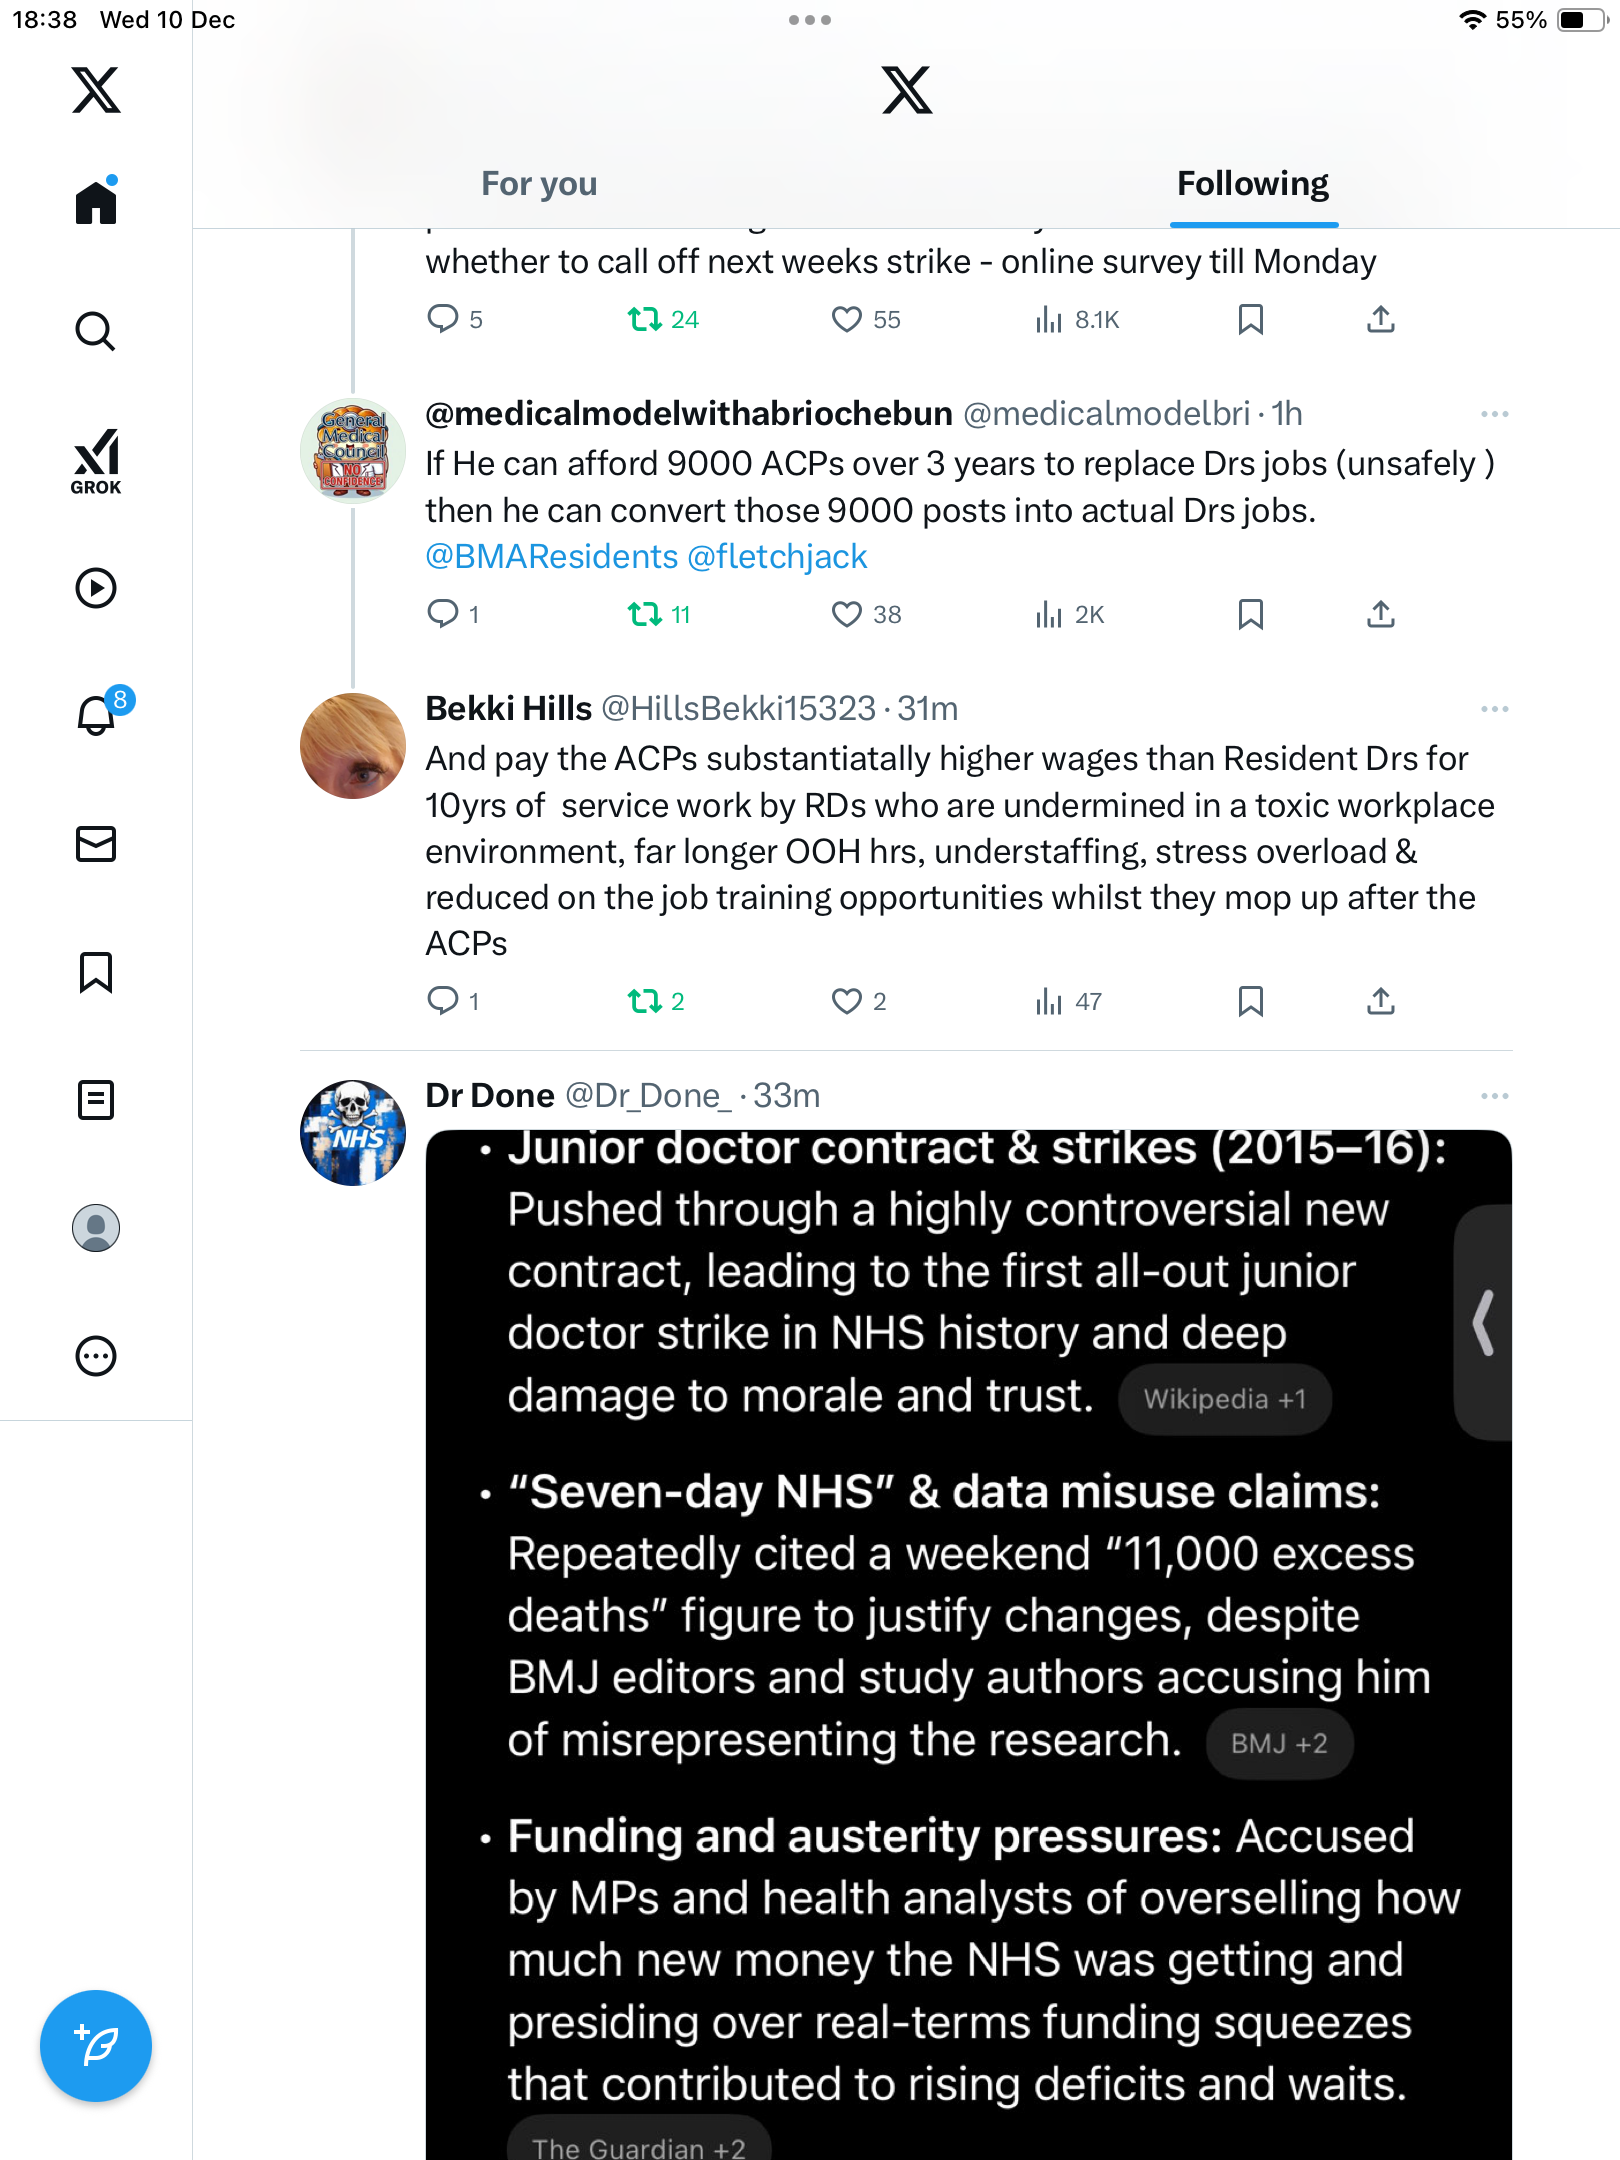The height and width of the screenshot is (2160, 1620).
Task: Open the @fletchjack mention link
Action: click(777, 557)
